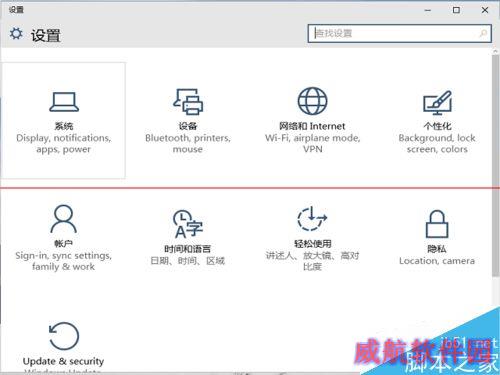Click the 时间和语言 label
Viewport: 500px width, 375px height.
pos(188,249)
